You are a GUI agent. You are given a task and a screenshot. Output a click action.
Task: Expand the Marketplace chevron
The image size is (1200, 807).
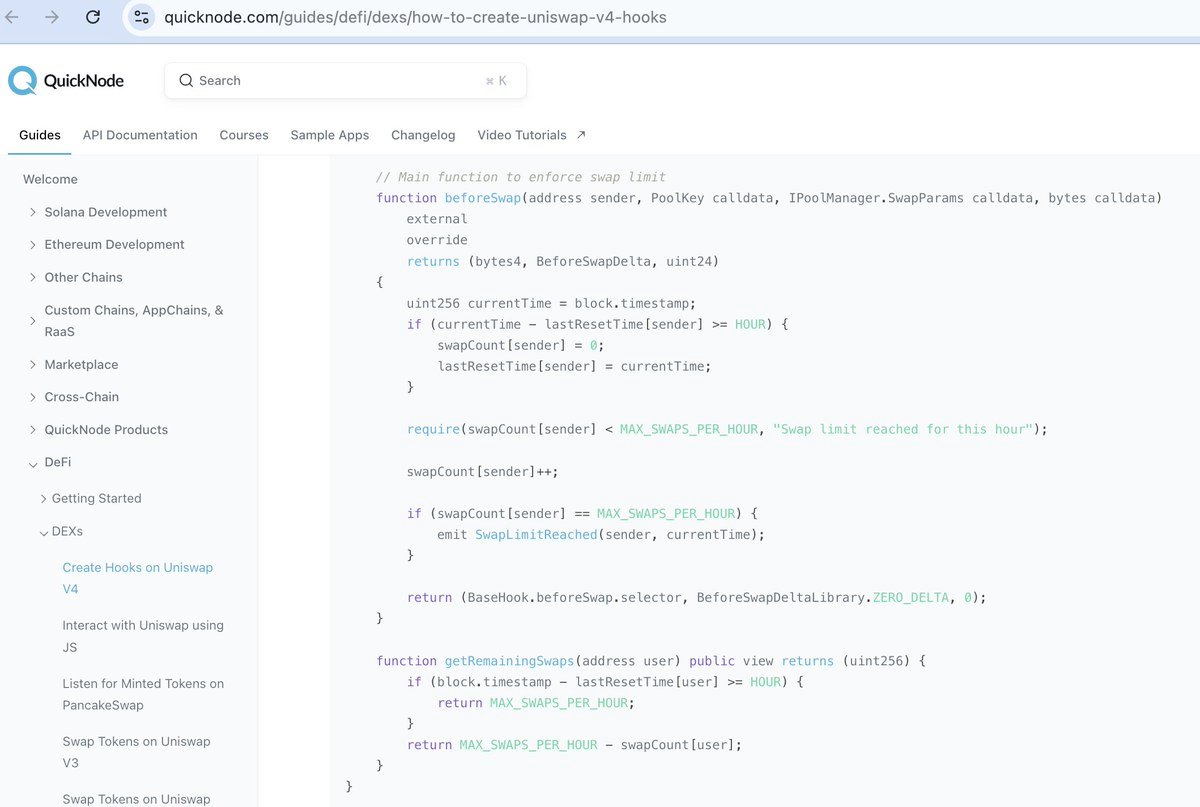[x=33, y=364]
